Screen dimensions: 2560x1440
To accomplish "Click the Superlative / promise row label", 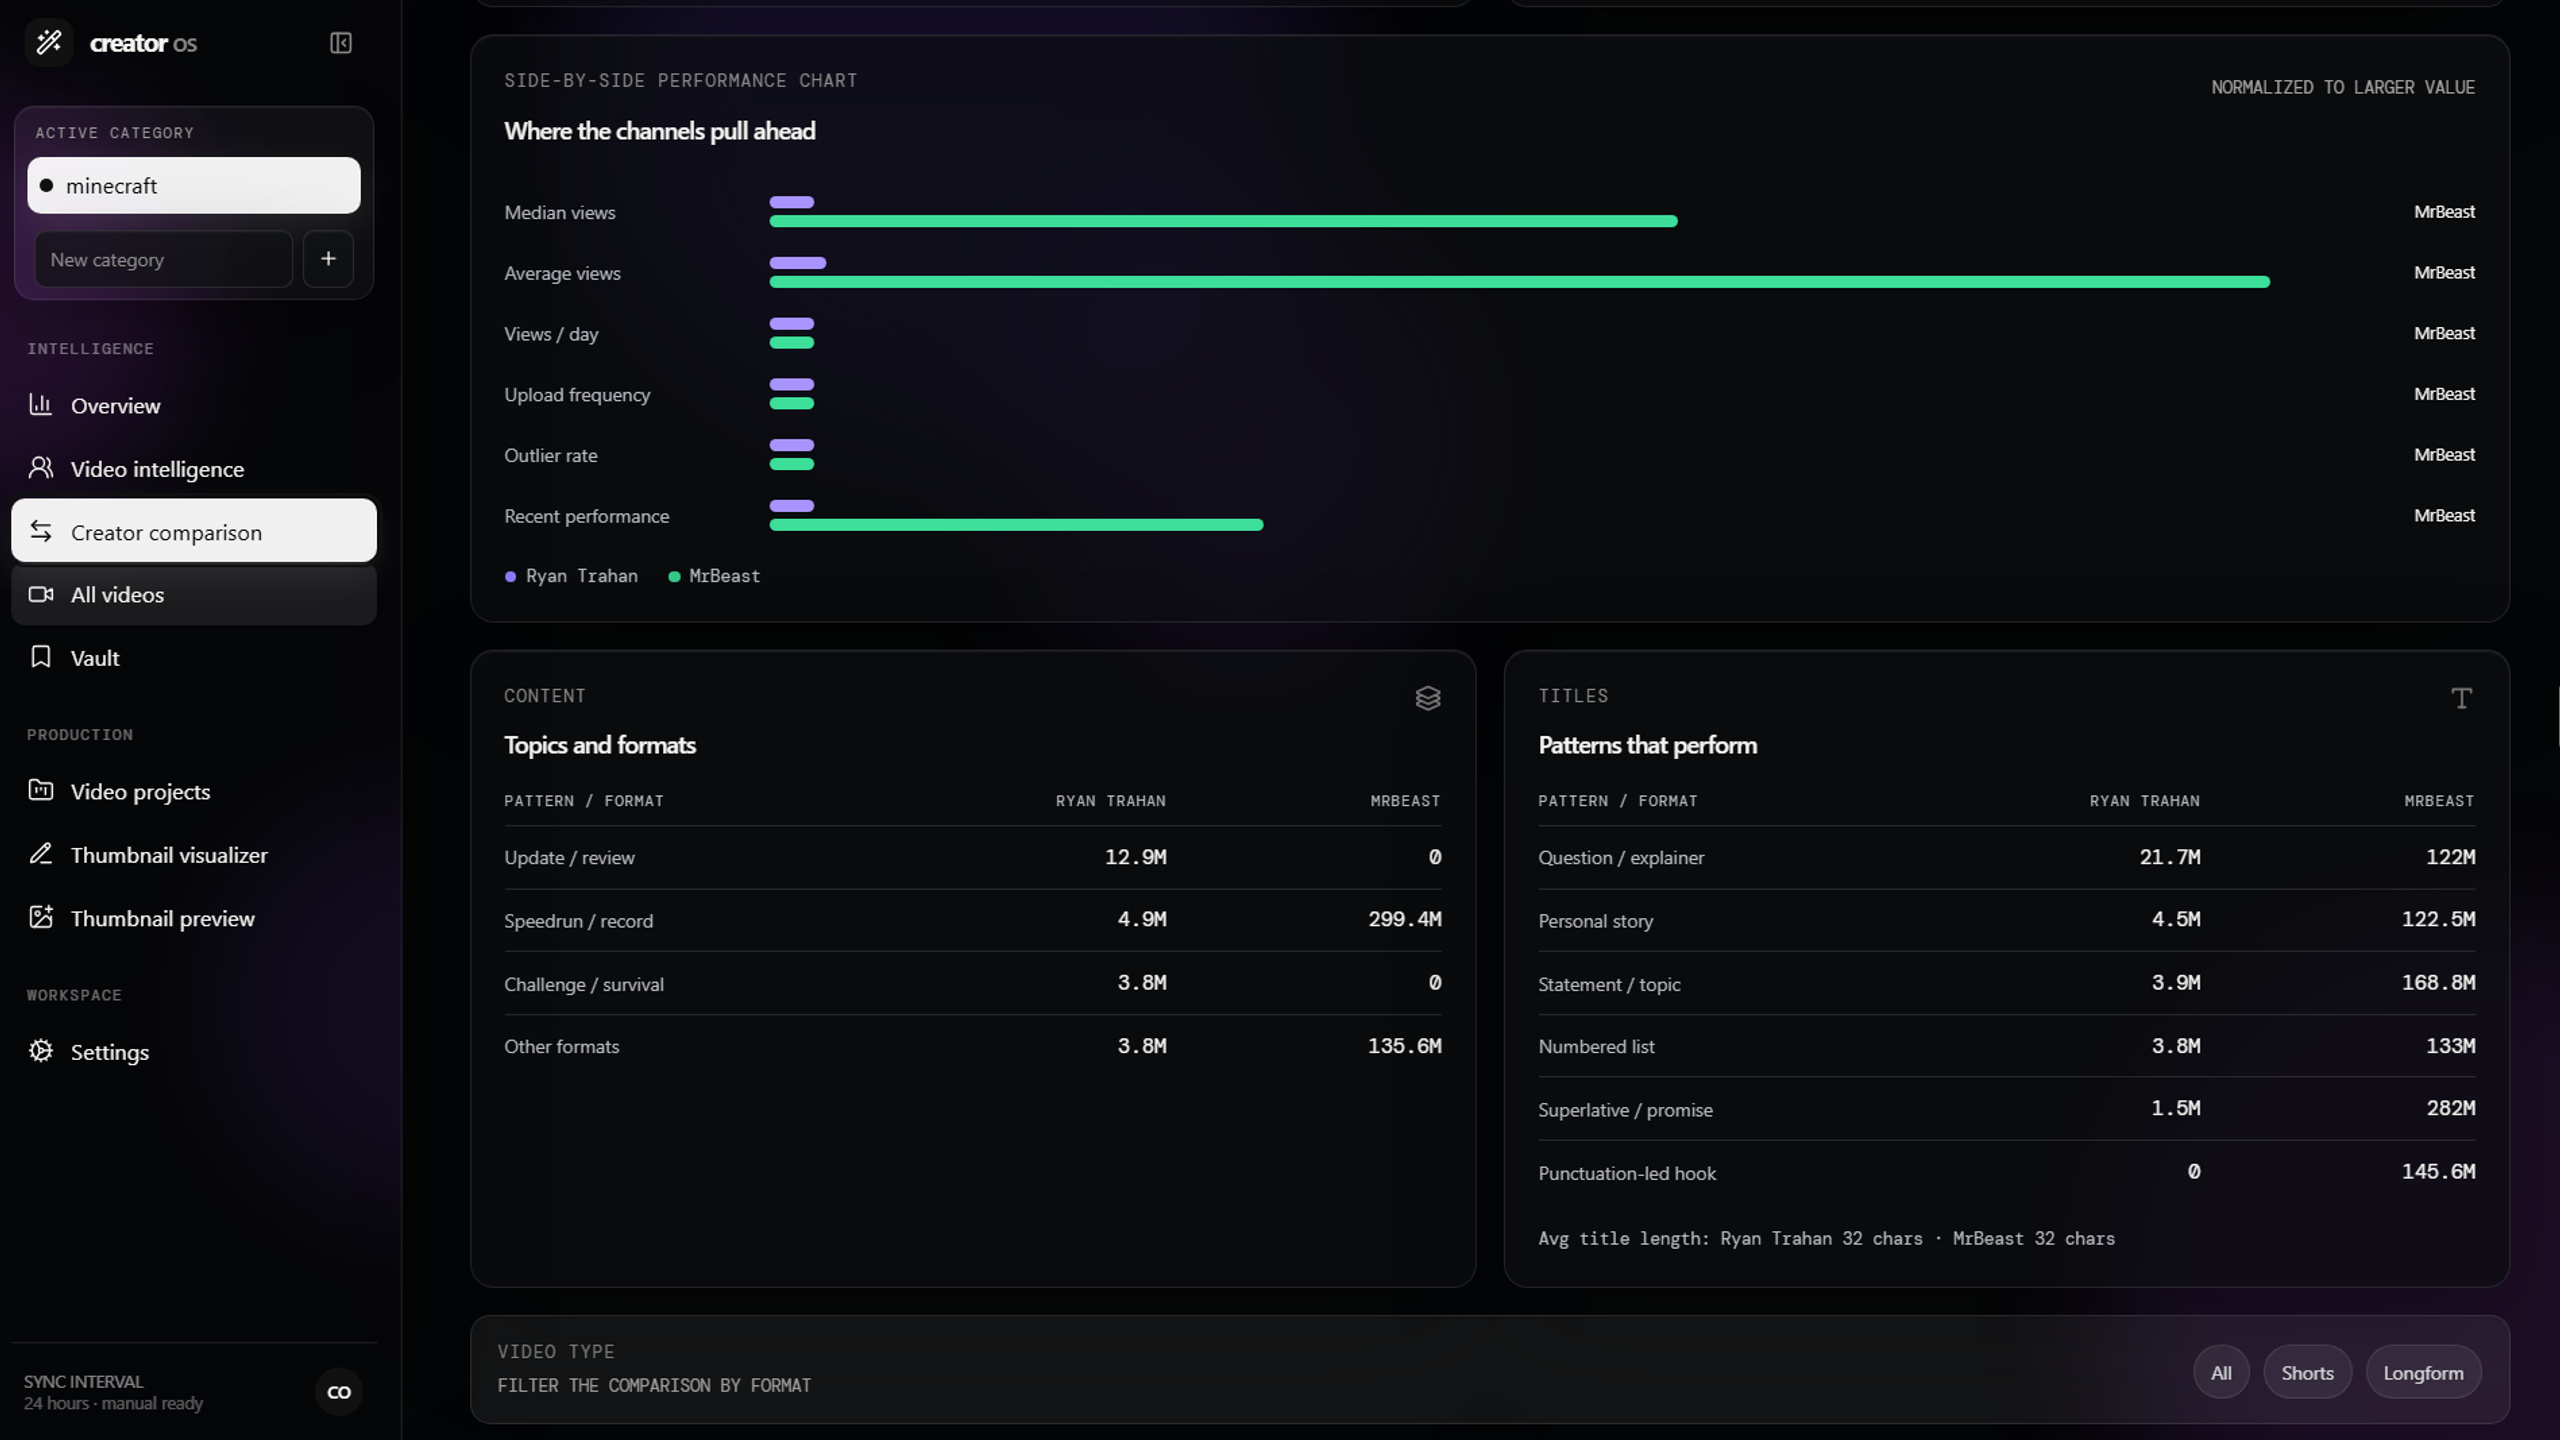I will coord(1625,1110).
